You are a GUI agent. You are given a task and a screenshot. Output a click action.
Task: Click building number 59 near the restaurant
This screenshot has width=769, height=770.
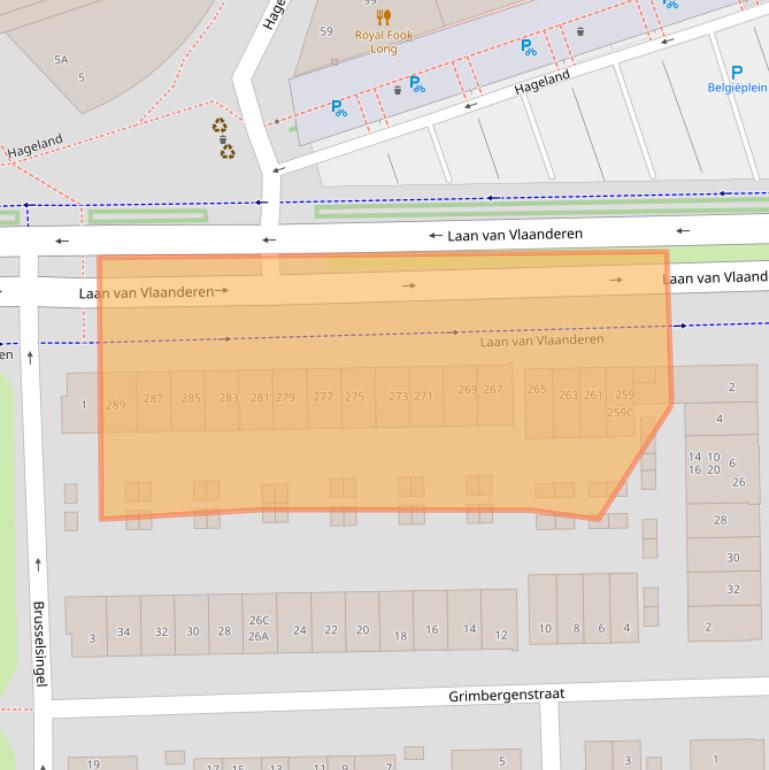326,32
